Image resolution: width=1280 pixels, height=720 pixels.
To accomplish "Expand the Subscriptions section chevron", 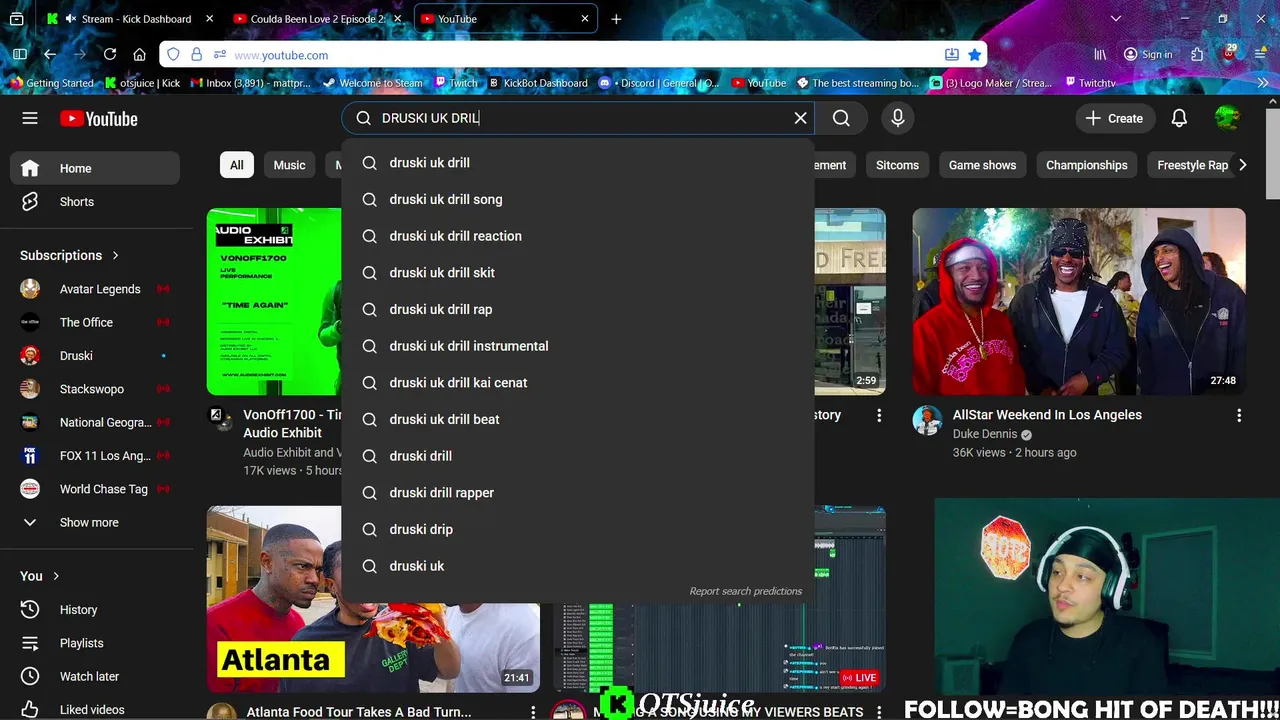I will 115,255.
